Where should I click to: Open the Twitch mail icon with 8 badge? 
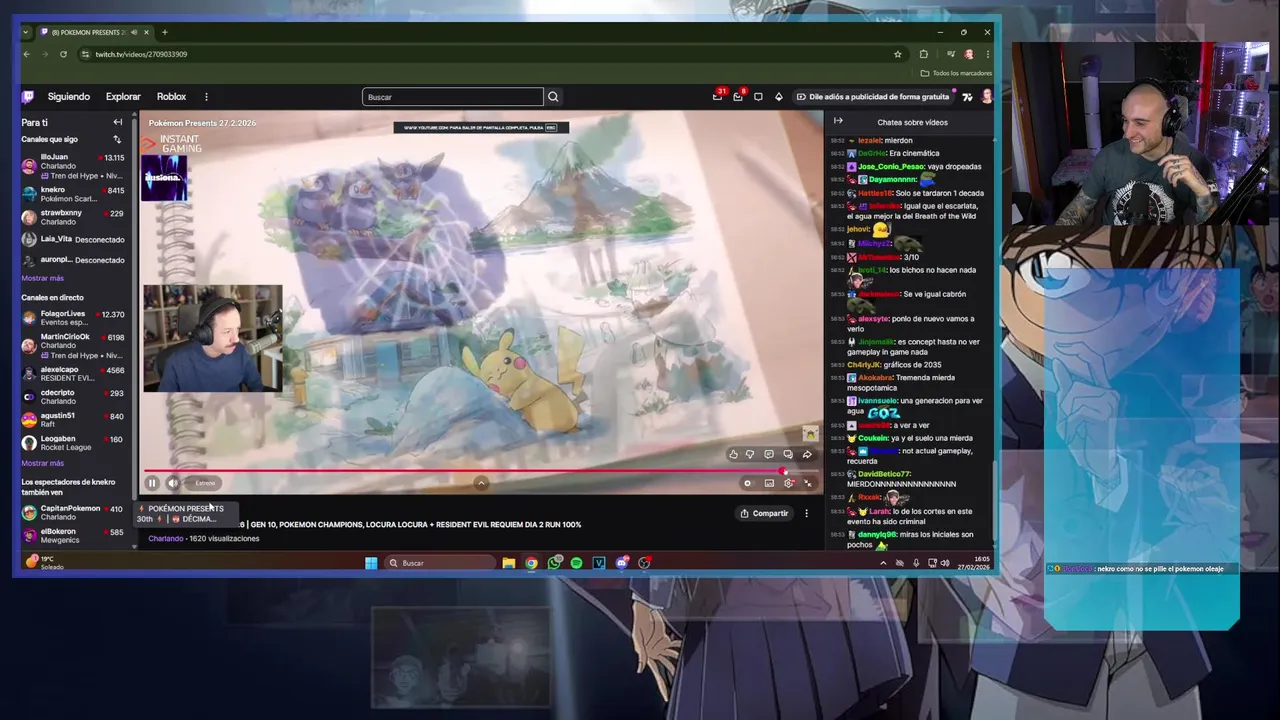coord(738,96)
